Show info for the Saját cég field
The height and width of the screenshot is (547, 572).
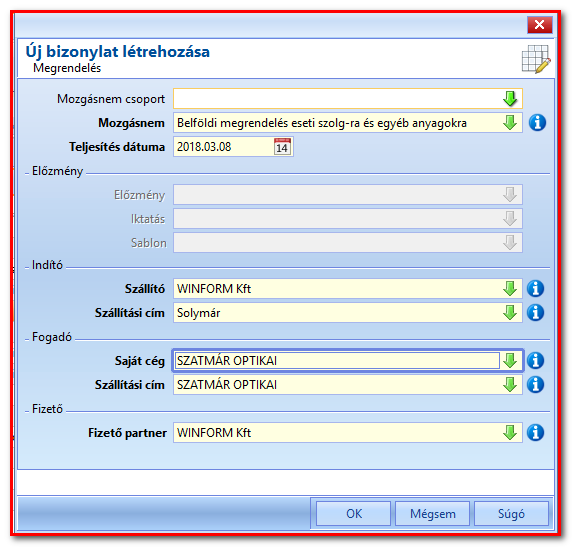tap(536, 361)
